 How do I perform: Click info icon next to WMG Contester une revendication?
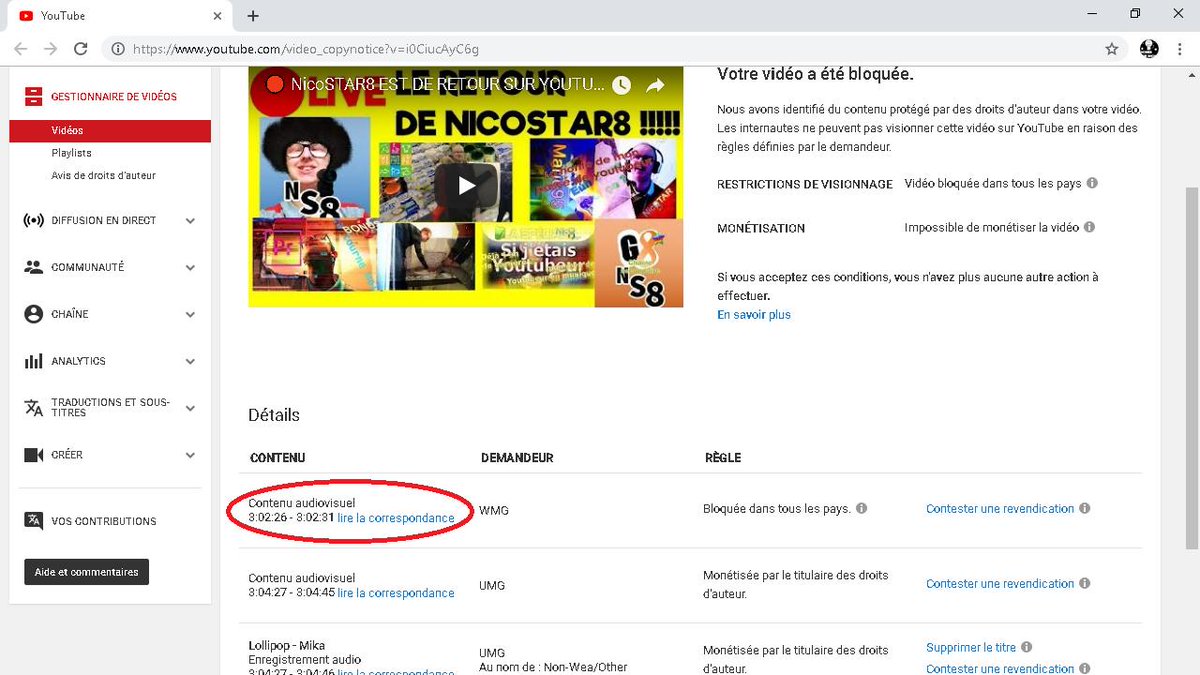pos(1085,508)
